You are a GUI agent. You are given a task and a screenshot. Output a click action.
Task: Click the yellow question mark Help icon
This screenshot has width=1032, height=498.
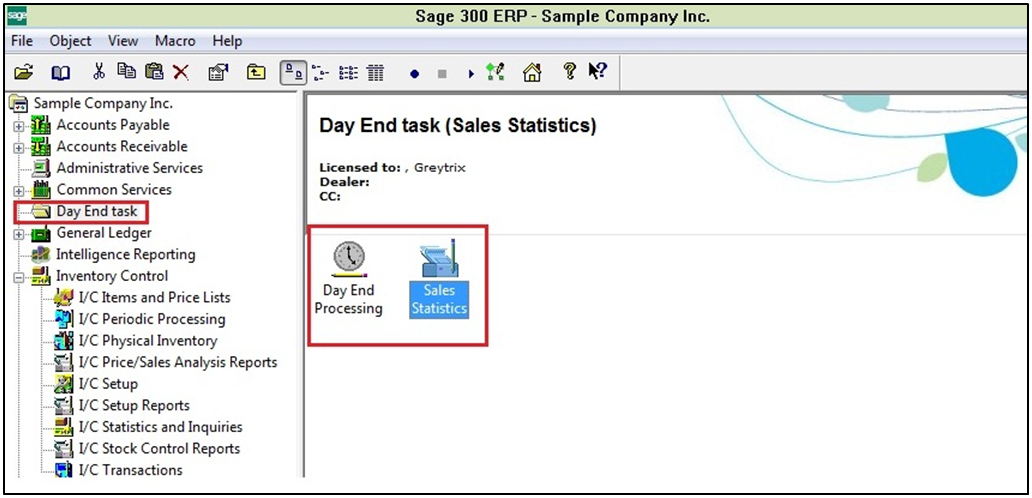coord(570,71)
